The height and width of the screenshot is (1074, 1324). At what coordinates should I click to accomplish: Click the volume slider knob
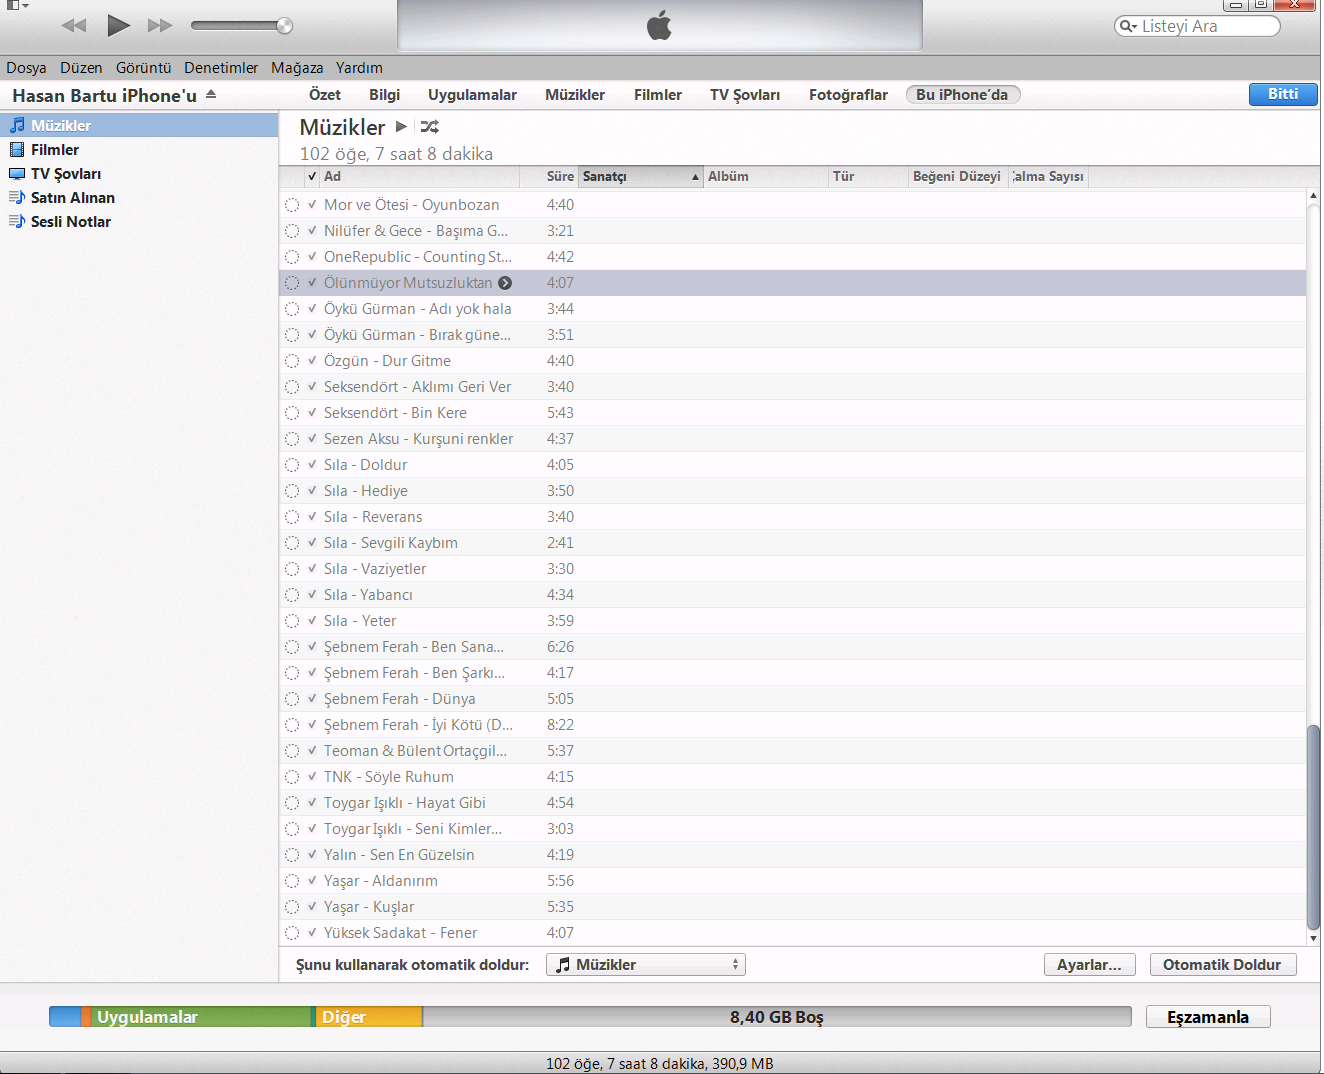pos(285,26)
